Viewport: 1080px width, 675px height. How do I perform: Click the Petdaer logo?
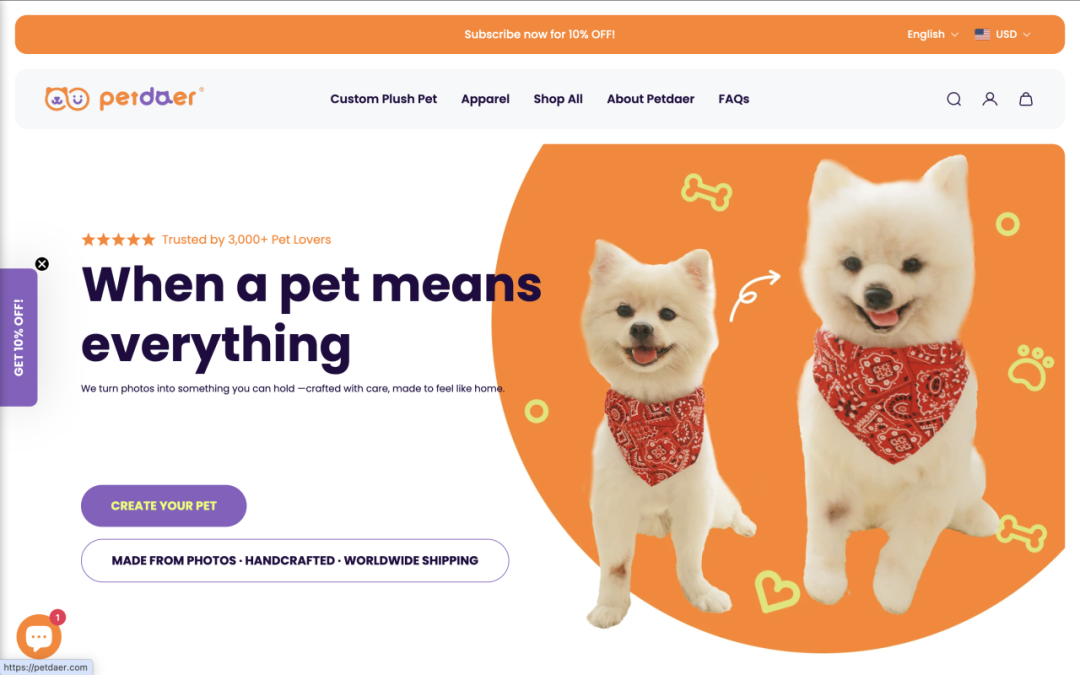(x=124, y=98)
